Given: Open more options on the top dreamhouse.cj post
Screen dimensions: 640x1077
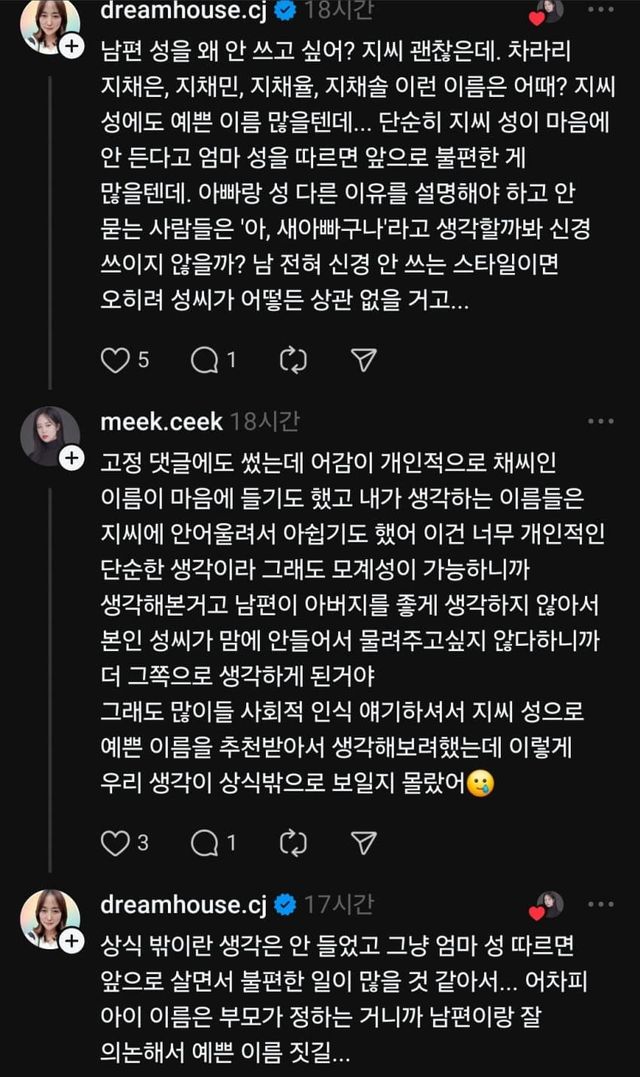Looking at the screenshot, I should coord(601,10).
